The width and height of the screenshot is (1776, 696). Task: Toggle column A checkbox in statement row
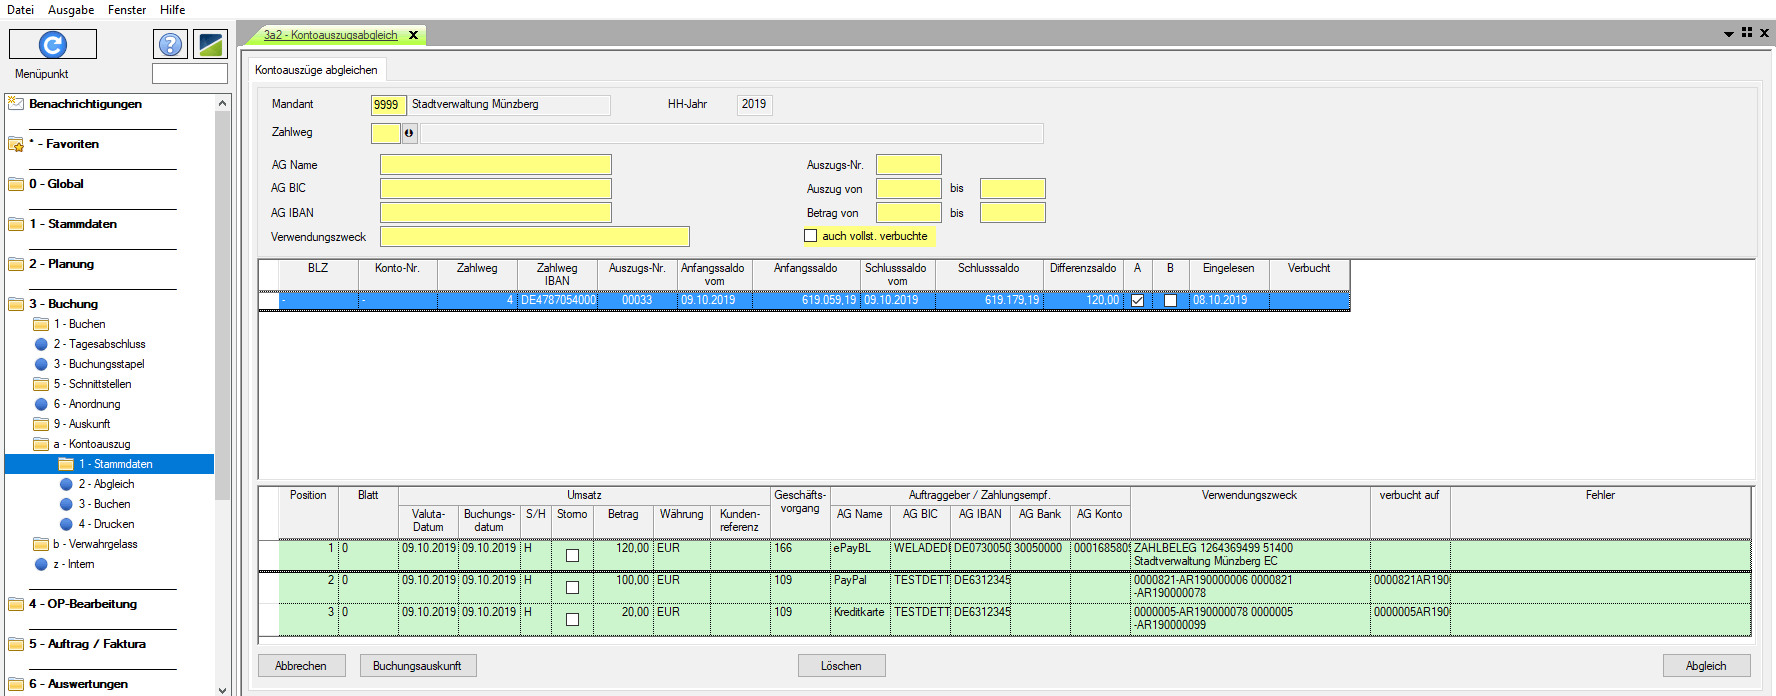pos(1137,300)
